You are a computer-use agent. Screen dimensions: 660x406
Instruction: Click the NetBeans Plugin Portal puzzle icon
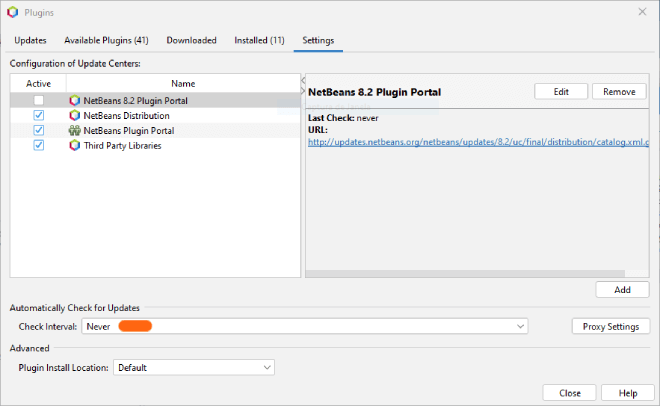click(x=74, y=130)
